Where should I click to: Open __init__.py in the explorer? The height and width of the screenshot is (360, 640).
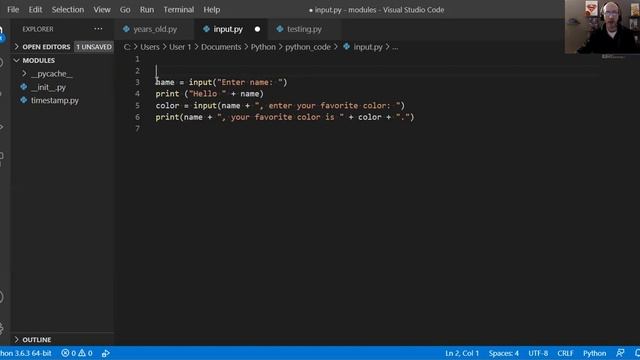point(48,87)
